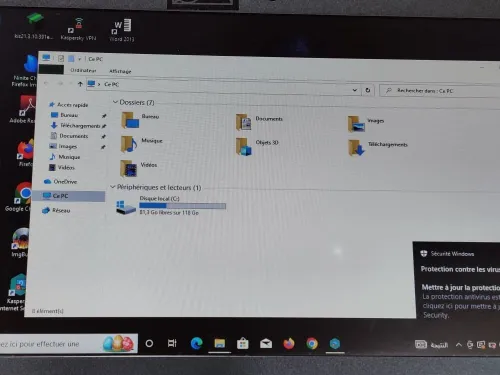Select Bureau in the navigation pane
The height and width of the screenshot is (375, 500).
(65, 115)
